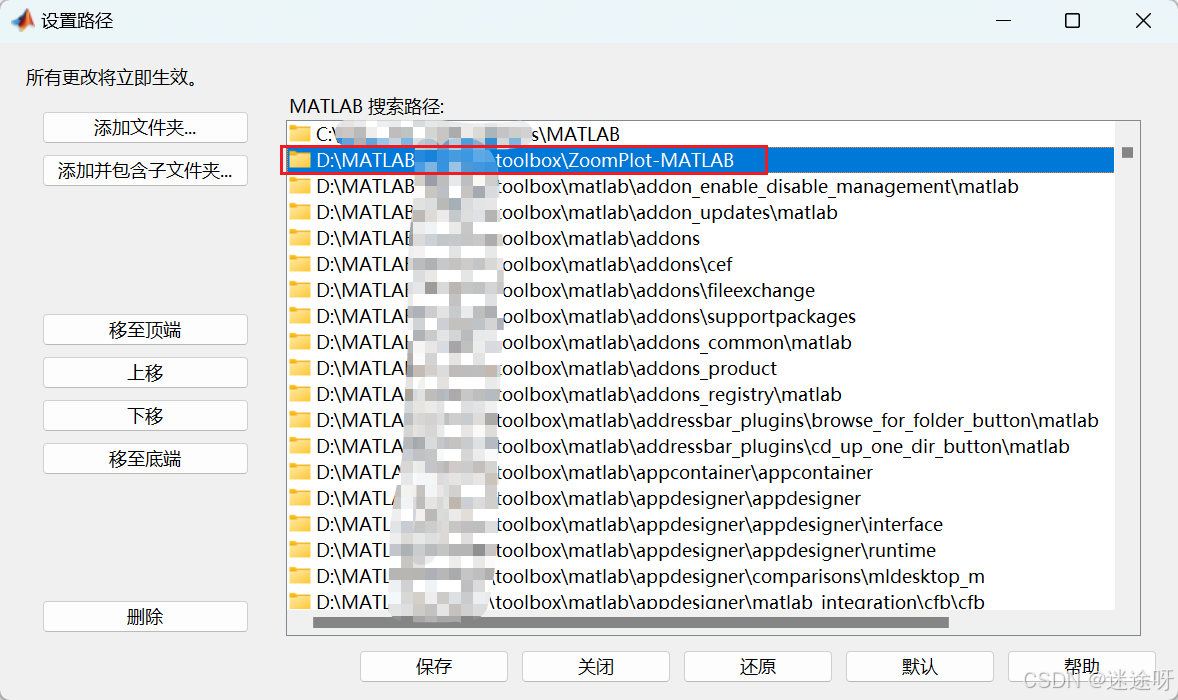Click the Save (保存) button
This screenshot has width=1178, height=700.
point(433,666)
